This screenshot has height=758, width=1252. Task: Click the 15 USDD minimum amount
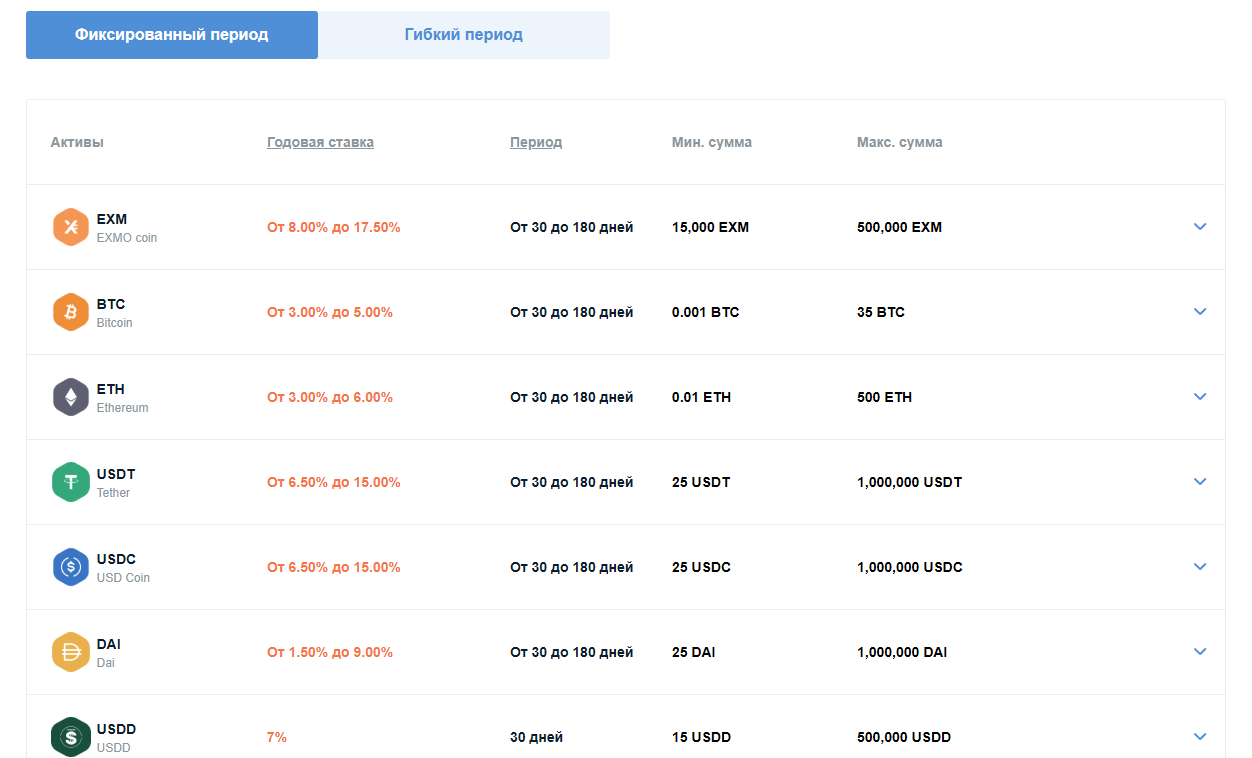[x=701, y=737]
